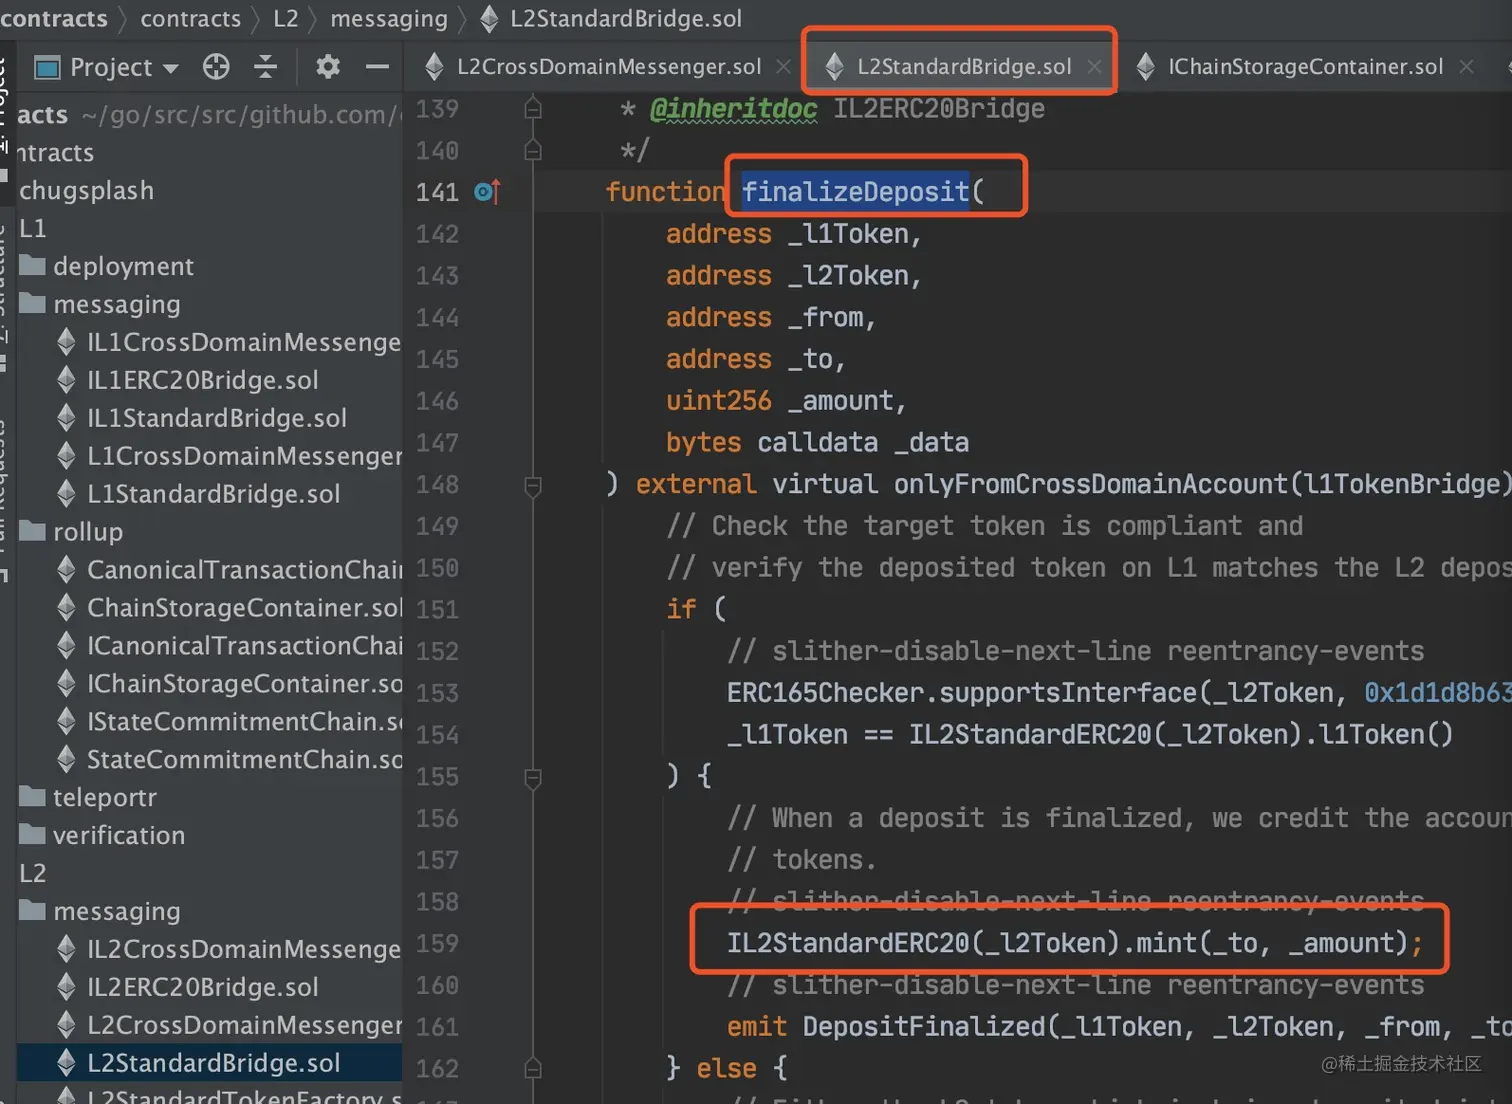Image resolution: width=1512 pixels, height=1104 pixels.
Task: Click the onlyFromCrossDomainAccount modifier
Action: point(1090,485)
